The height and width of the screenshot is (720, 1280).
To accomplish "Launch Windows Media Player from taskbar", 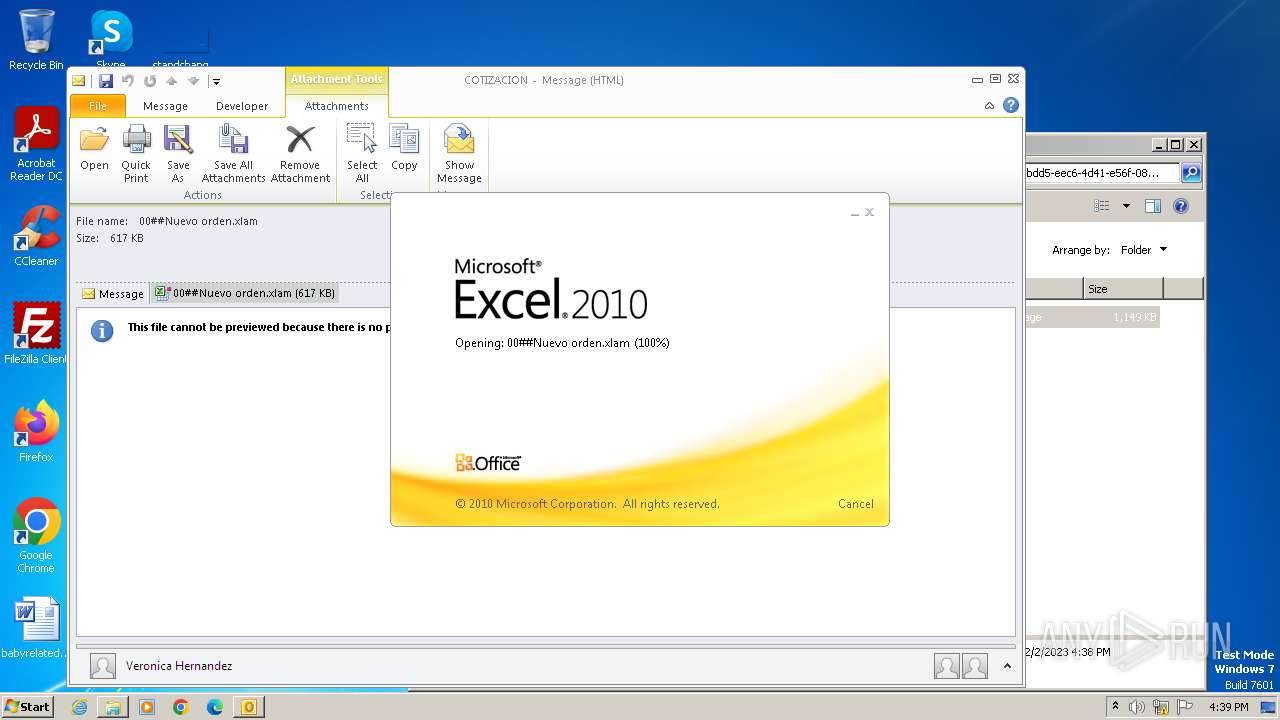I will coord(147,707).
